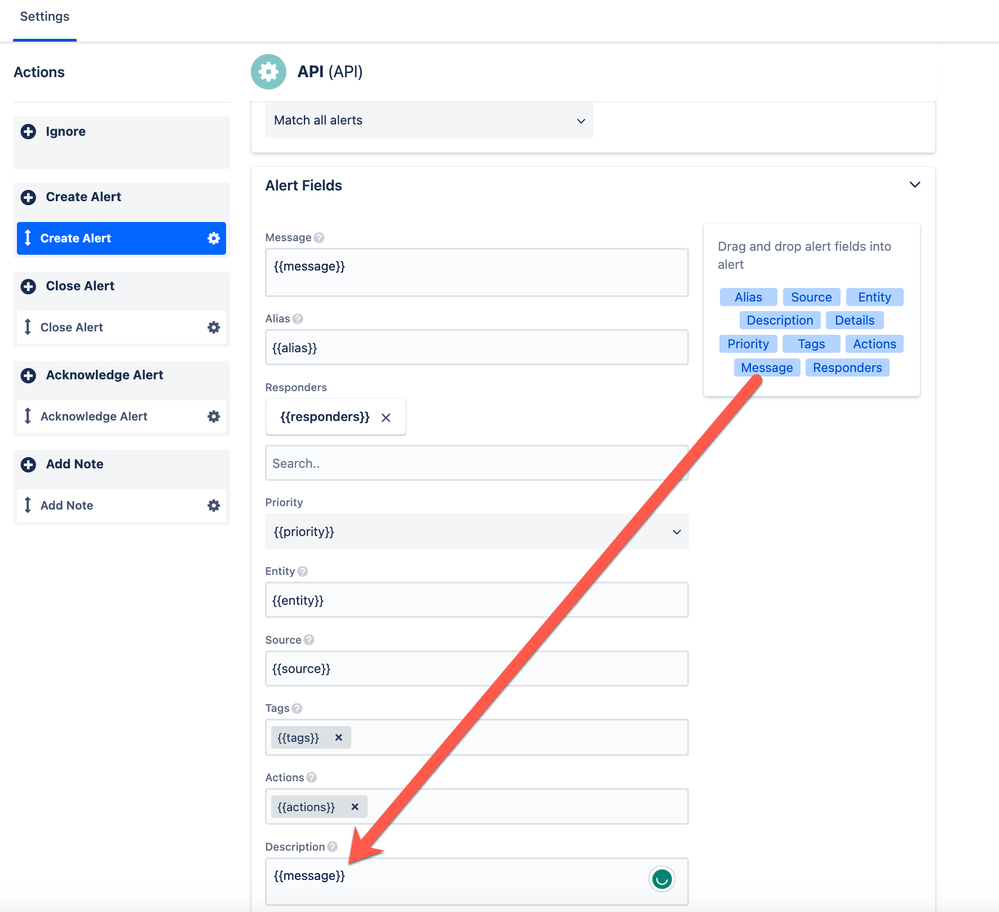Viewport: 999px width, 912px height.
Task: Click the plus icon beside Ignore
Action: click(28, 132)
